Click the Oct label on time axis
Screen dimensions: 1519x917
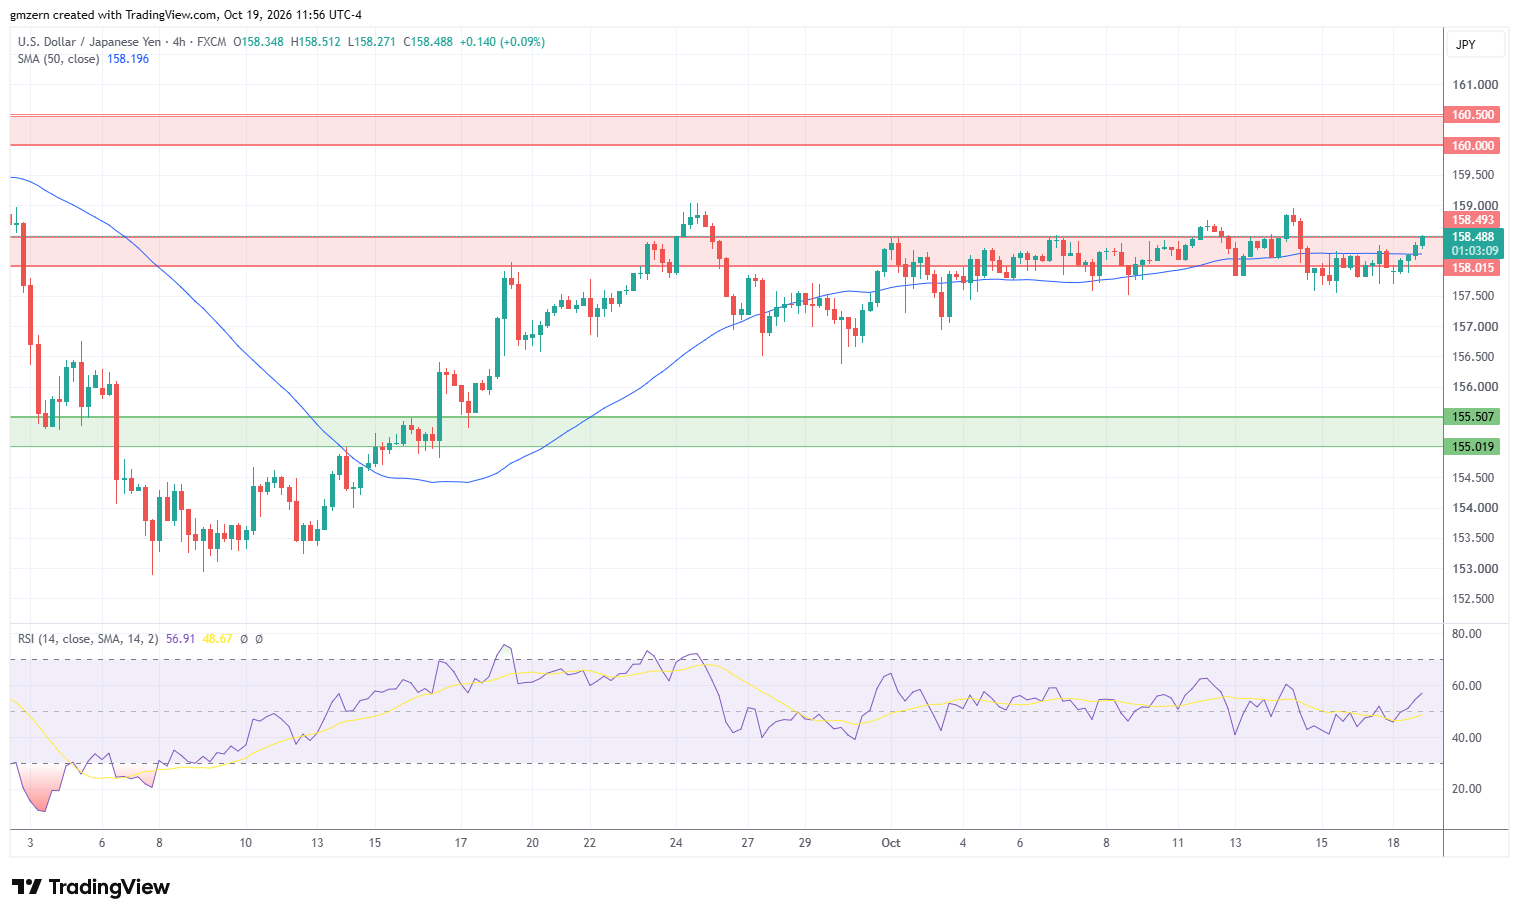coord(891,843)
